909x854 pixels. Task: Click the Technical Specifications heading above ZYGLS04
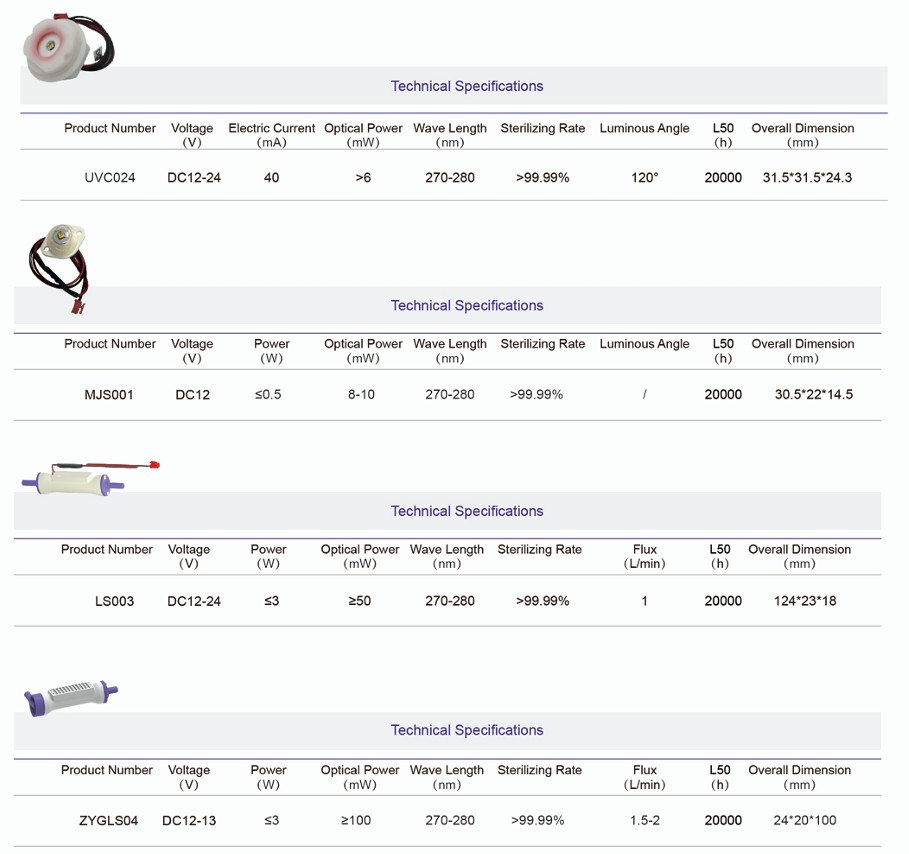(x=467, y=730)
